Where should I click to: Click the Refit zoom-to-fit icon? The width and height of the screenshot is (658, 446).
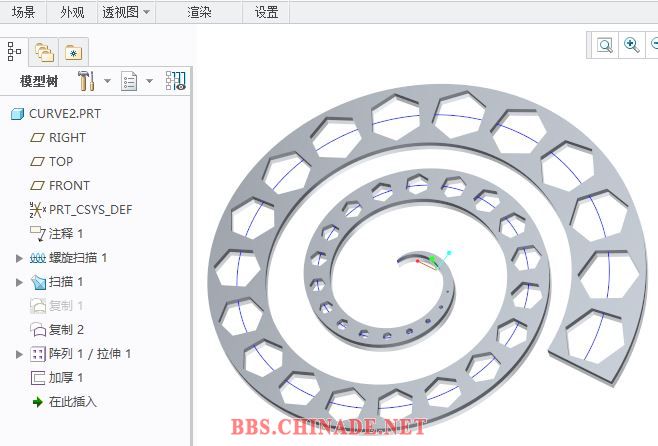click(x=605, y=45)
